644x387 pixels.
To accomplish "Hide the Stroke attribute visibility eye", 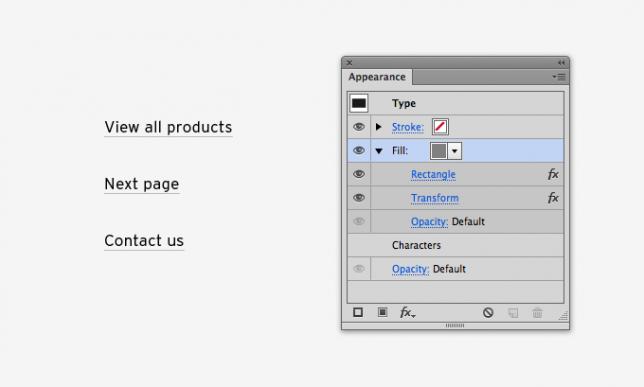I will click(x=359, y=127).
